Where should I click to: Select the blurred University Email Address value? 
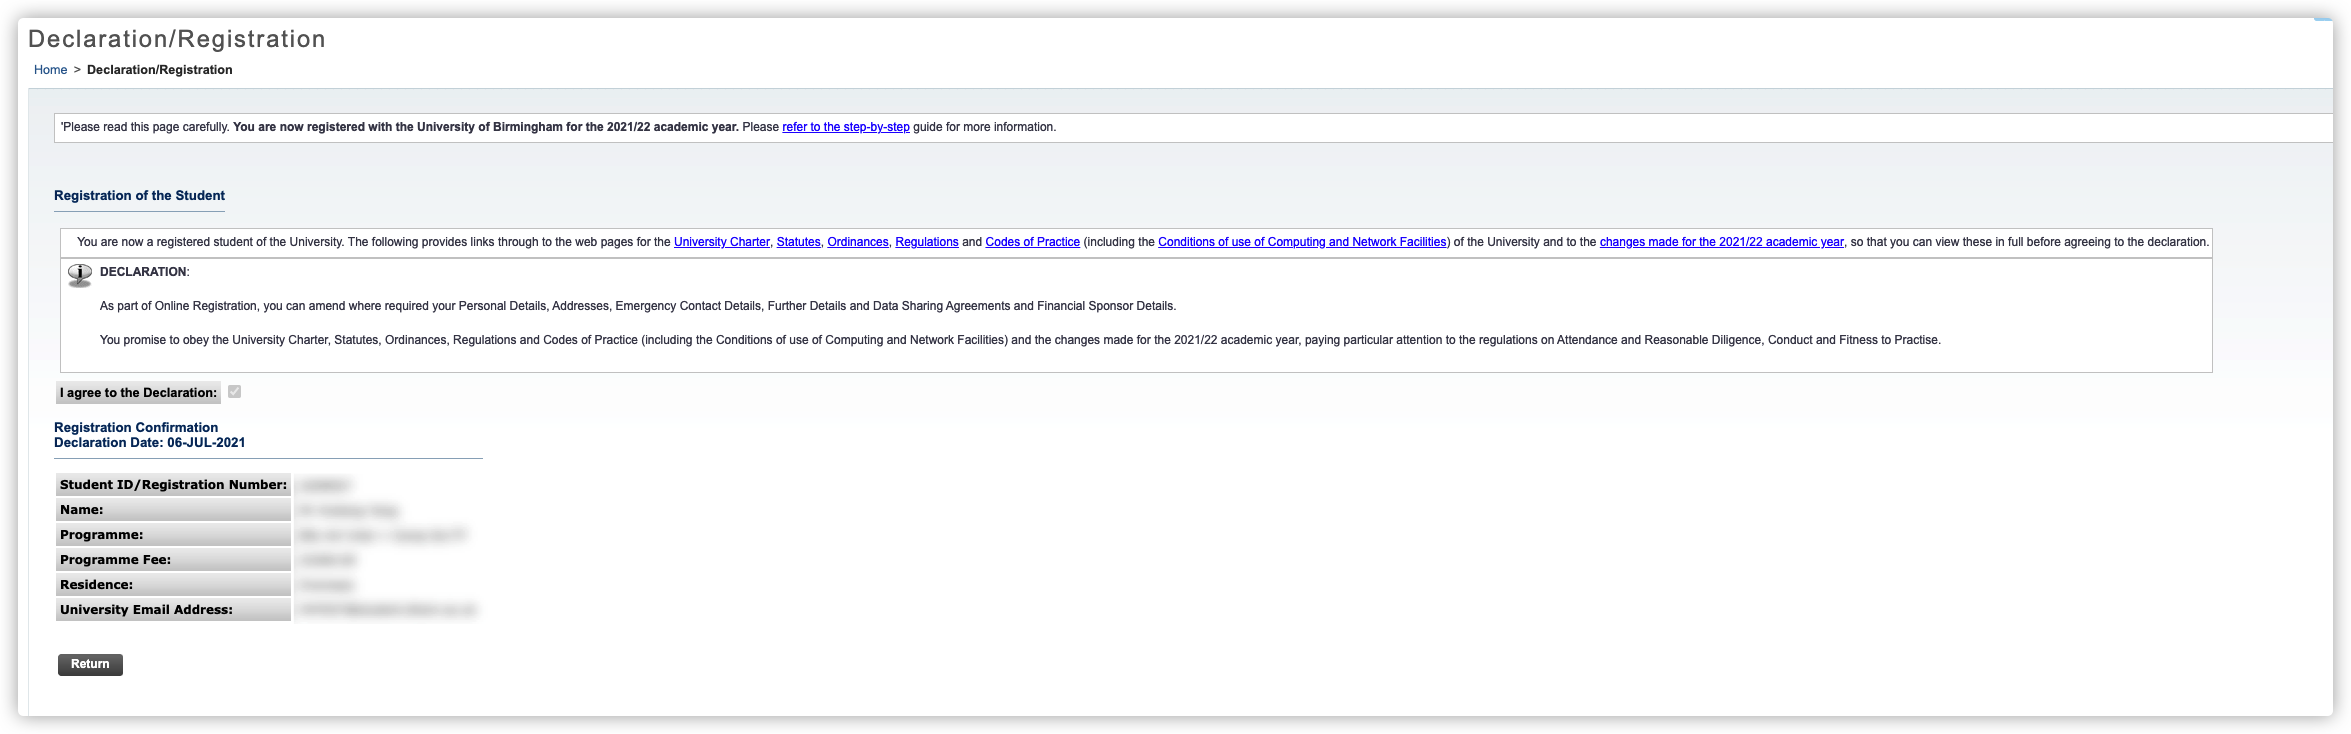[387, 610]
